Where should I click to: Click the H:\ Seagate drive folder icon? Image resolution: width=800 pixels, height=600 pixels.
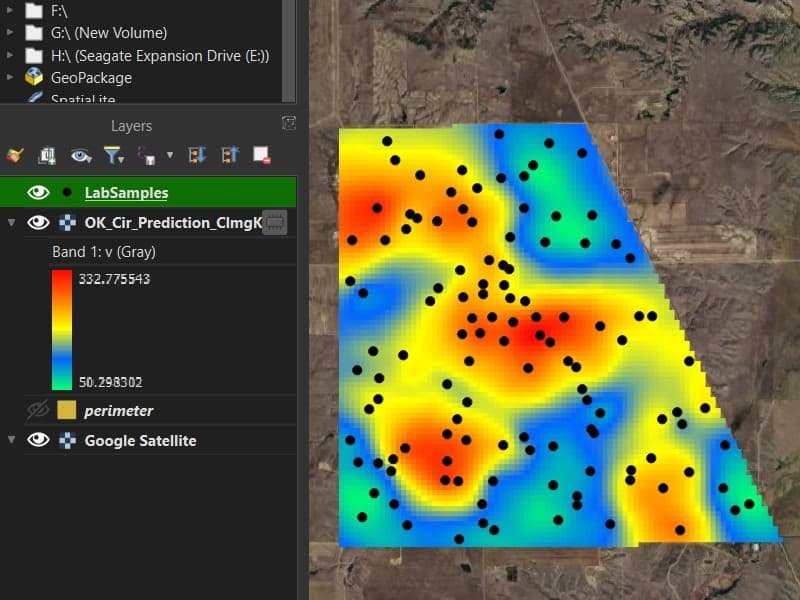coord(34,55)
